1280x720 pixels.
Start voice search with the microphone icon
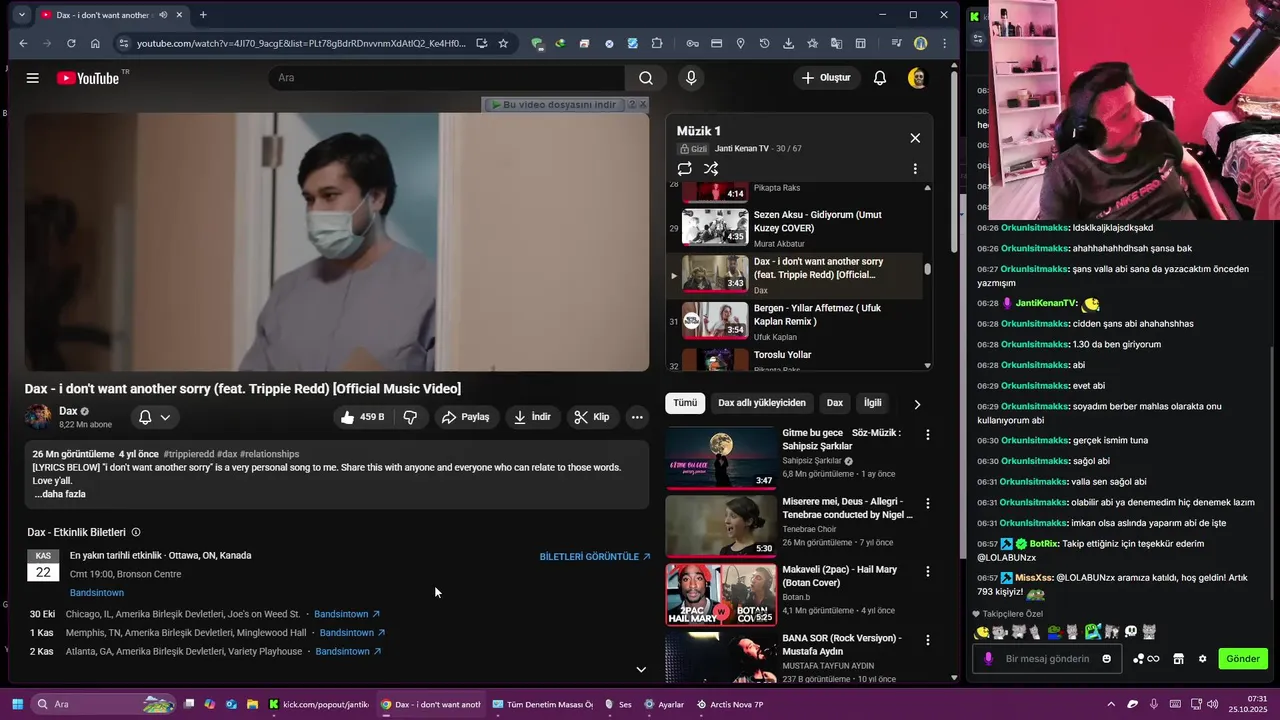691,78
